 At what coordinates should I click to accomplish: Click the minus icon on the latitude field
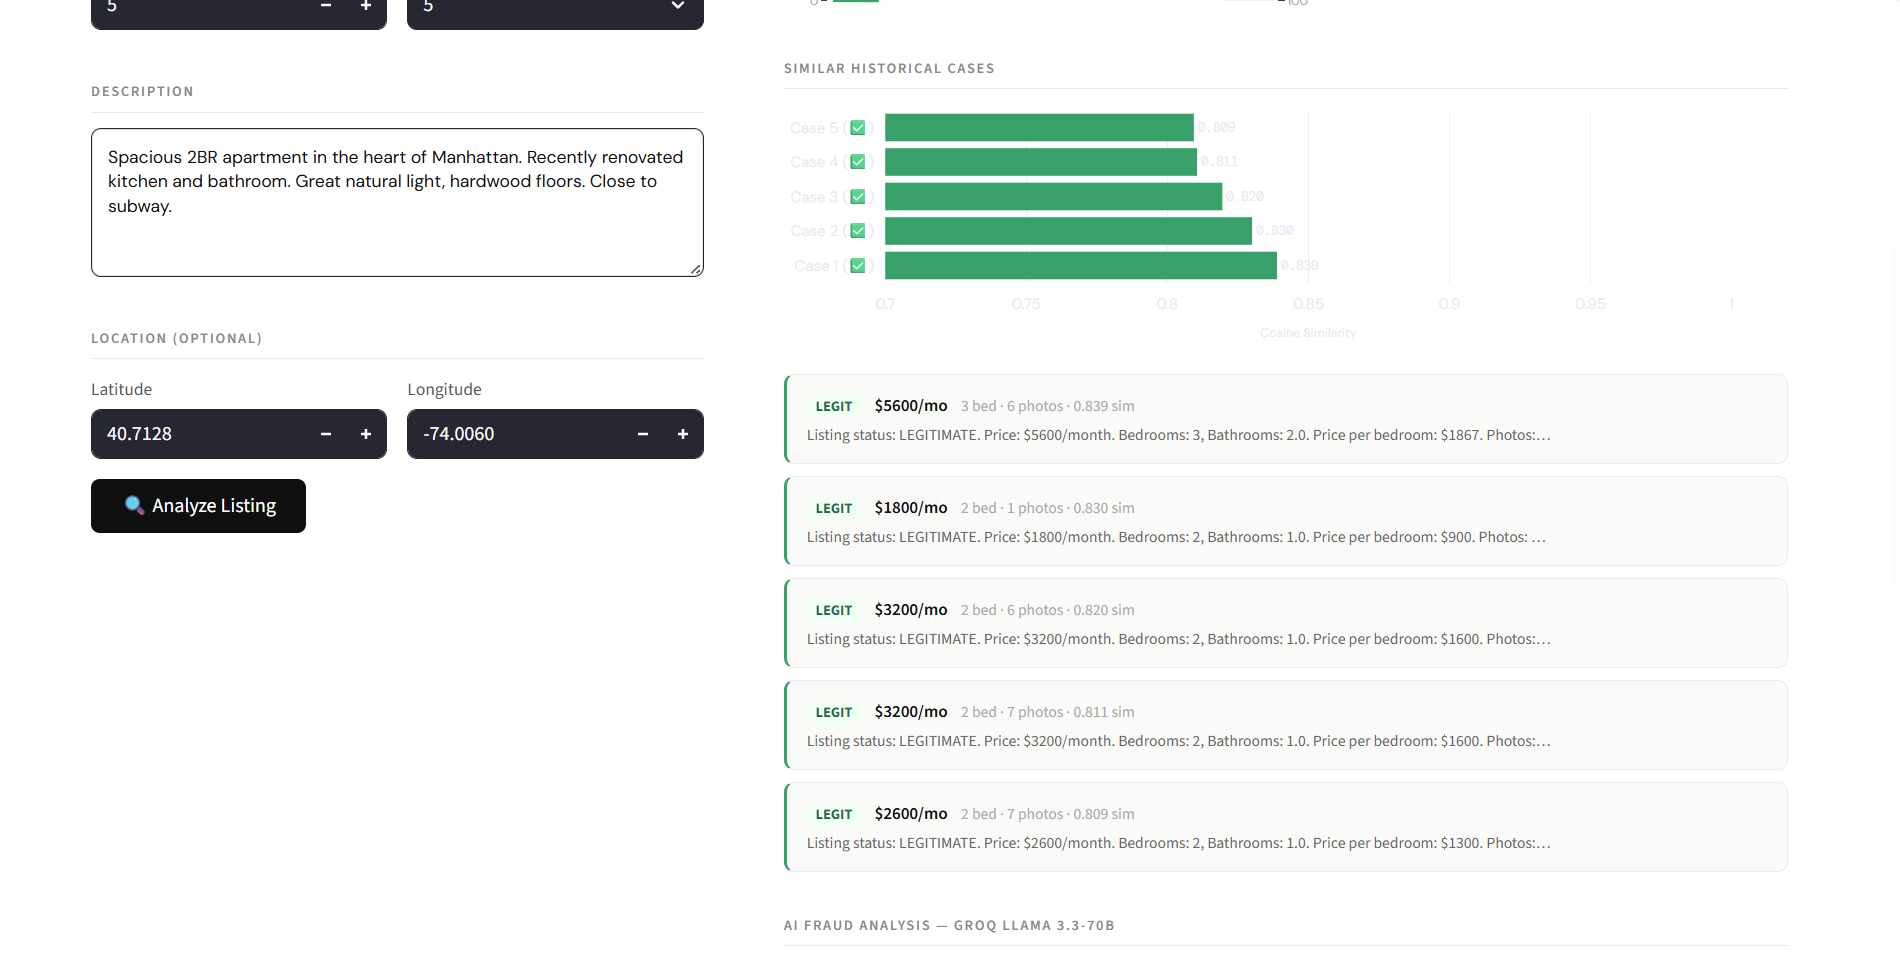(x=325, y=434)
